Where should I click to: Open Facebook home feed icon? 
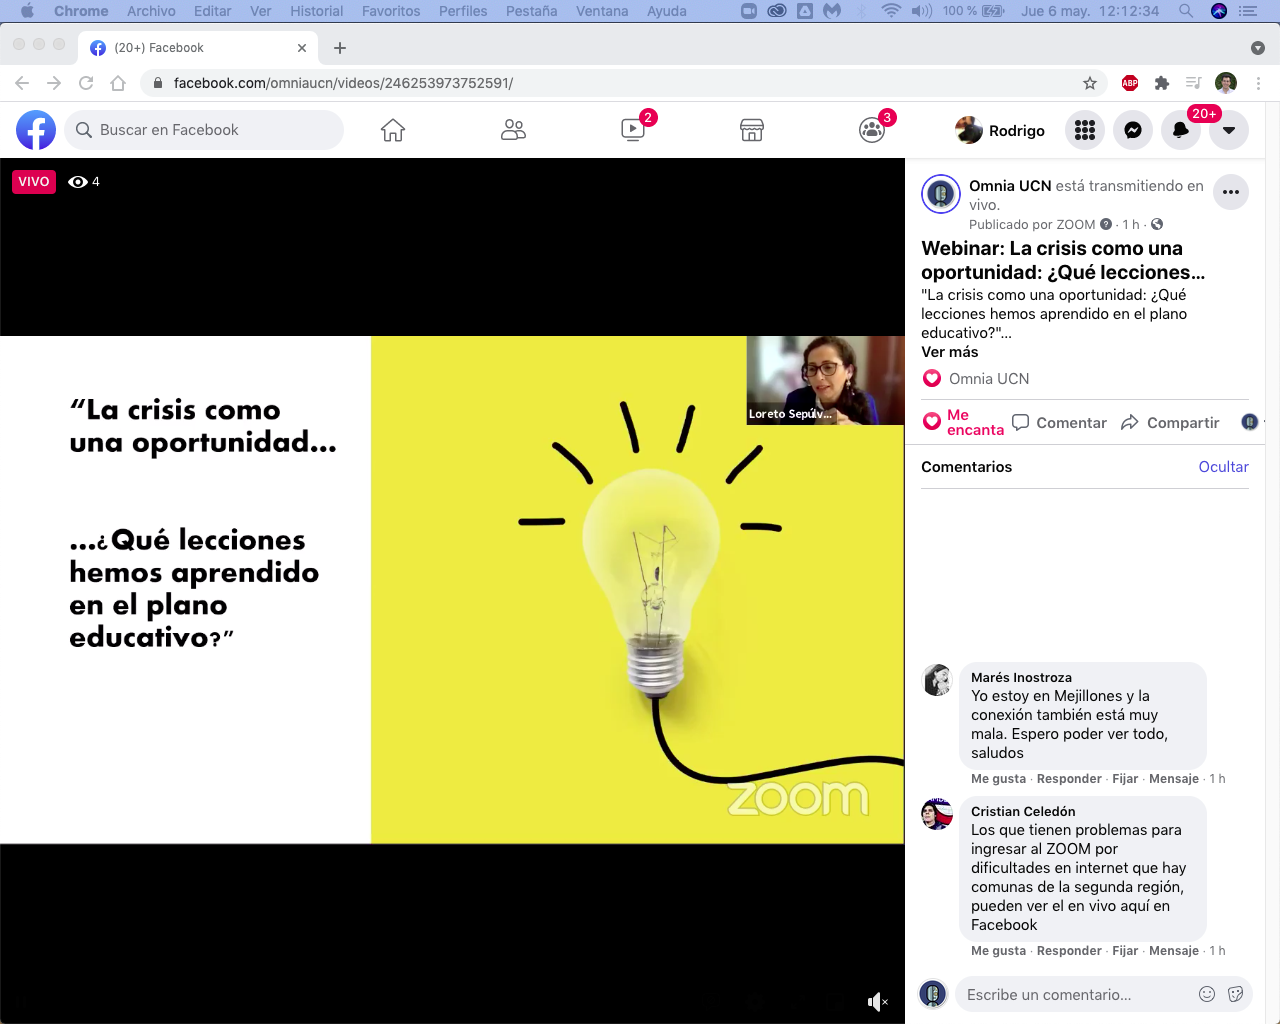pyautogui.click(x=393, y=130)
